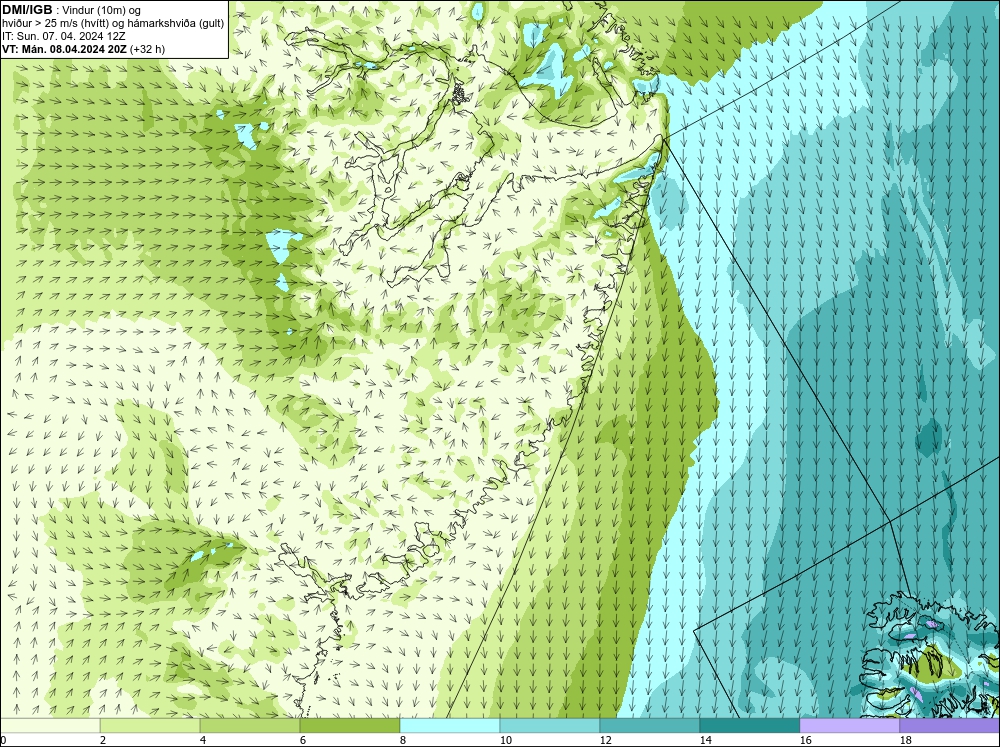Screen dimensions: 1000x747
Task: Click the 12–14 m/s teal legend swatch
Action: [x=650, y=726]
